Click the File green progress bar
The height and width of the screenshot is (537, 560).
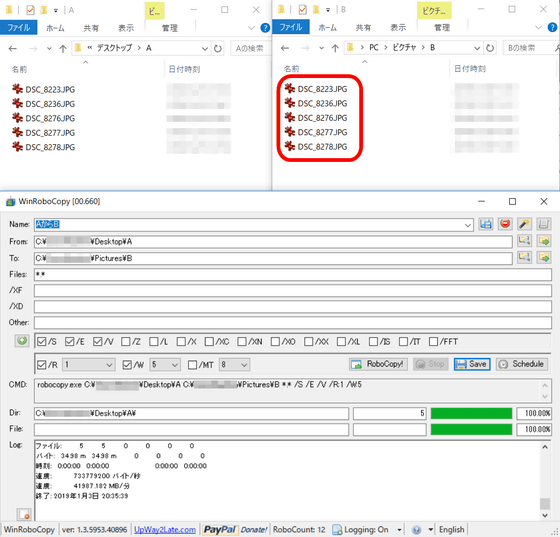471,429
